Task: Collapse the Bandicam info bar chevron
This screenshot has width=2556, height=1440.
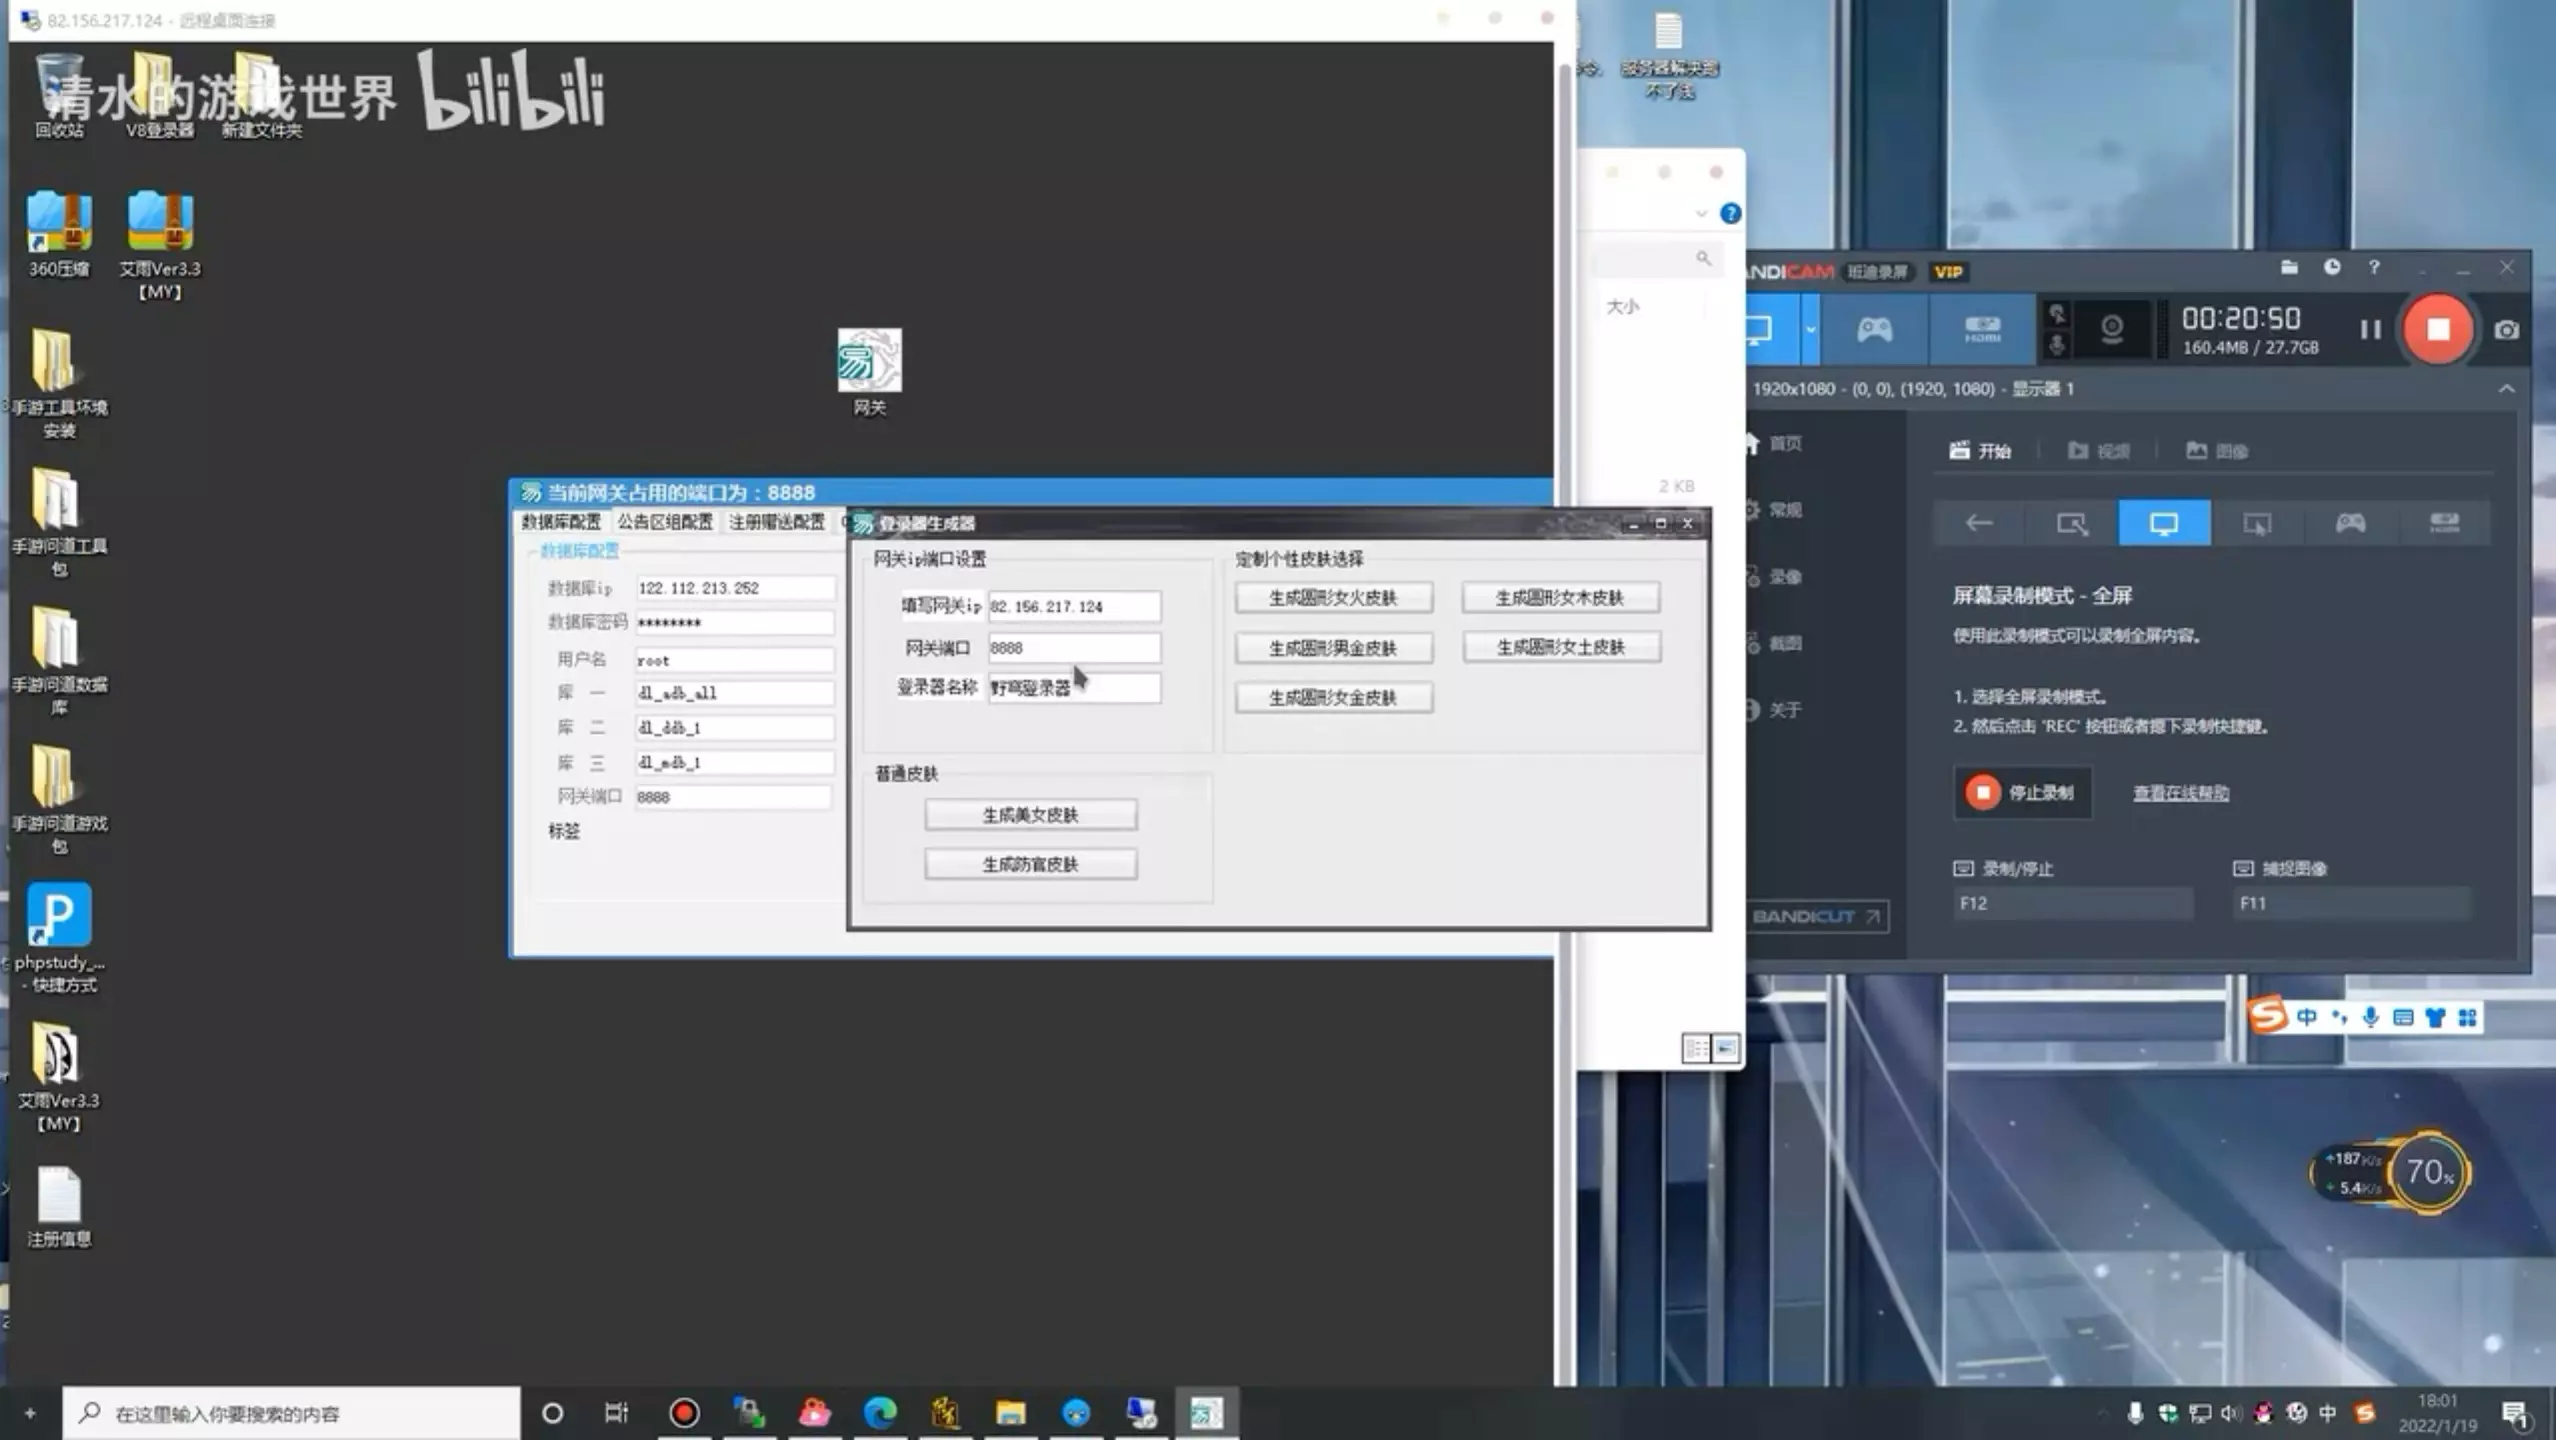Action: (x=2506, y=389)
